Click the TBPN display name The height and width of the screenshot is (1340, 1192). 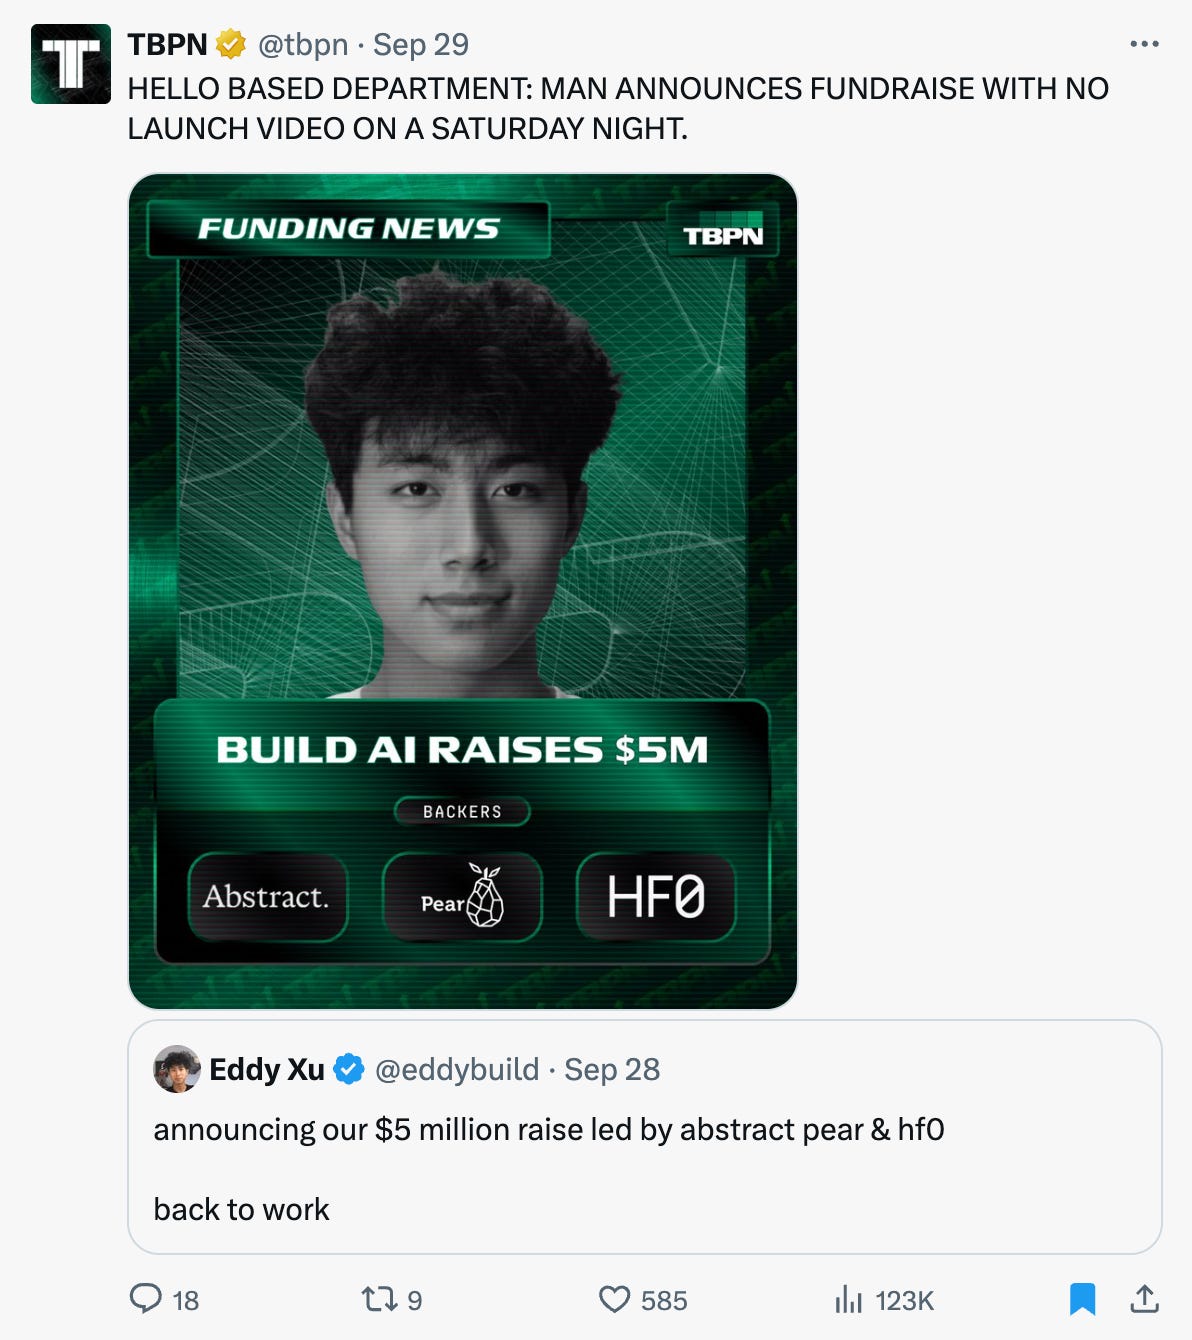(x=168, y=45)
